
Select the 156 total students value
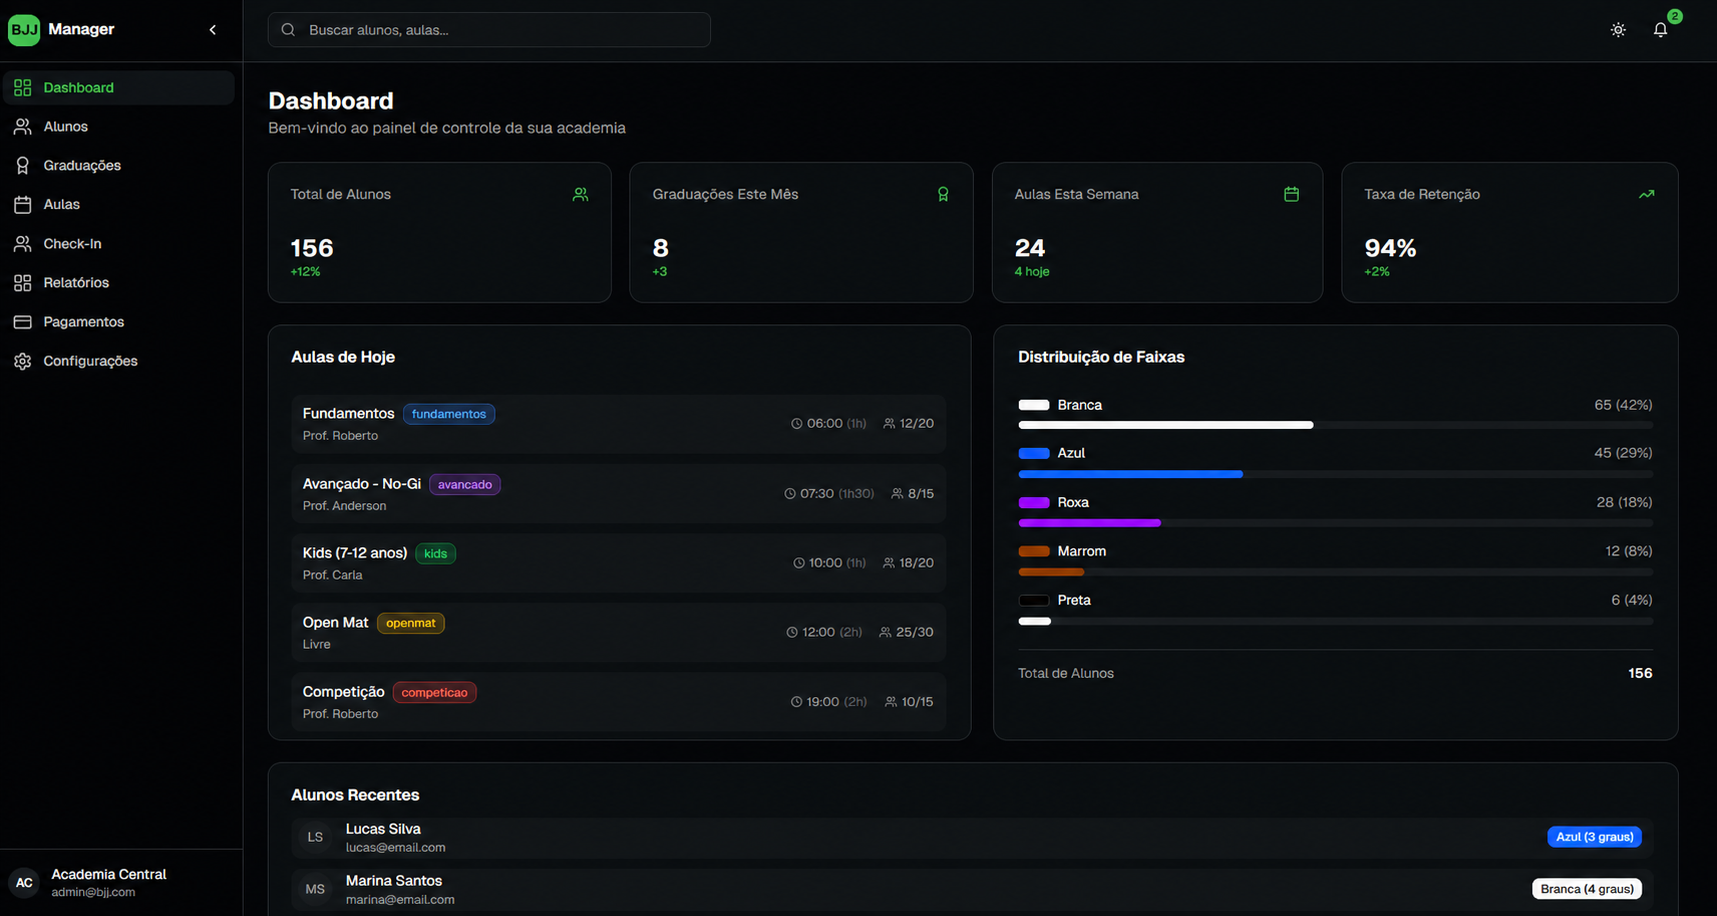[x=312, y=248]
